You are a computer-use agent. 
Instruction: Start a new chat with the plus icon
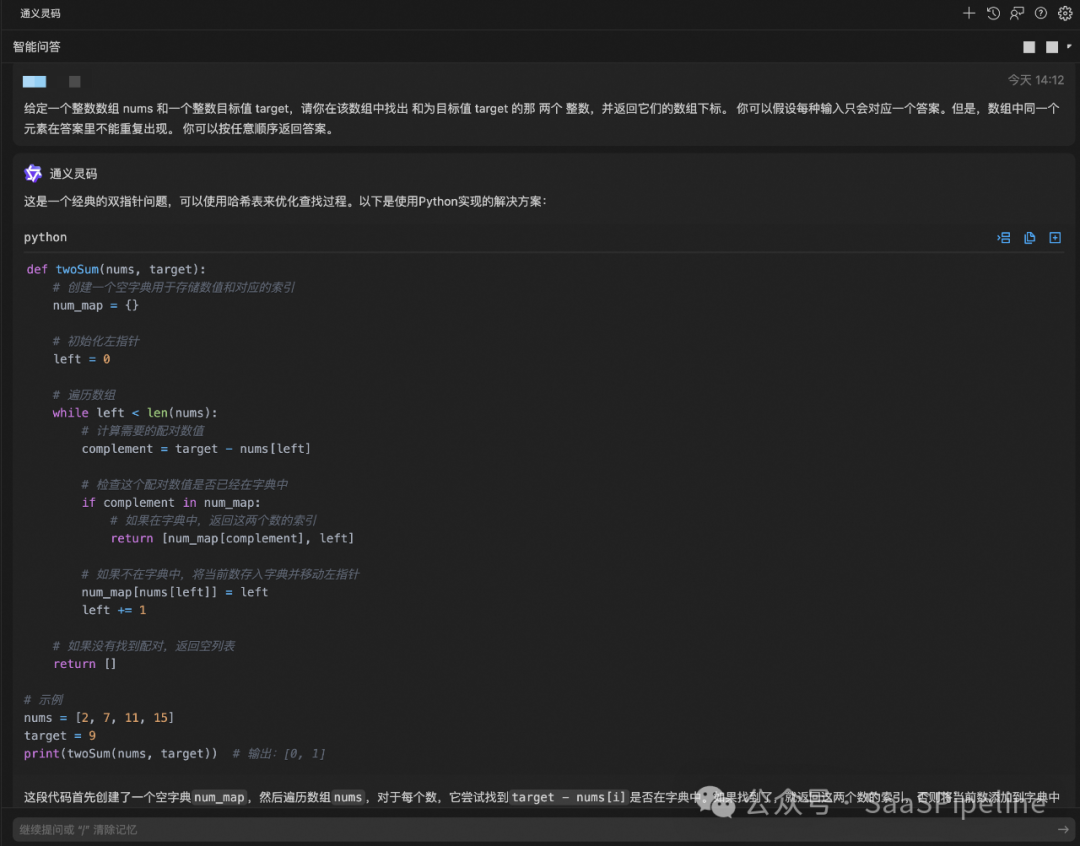click(968, 13)
